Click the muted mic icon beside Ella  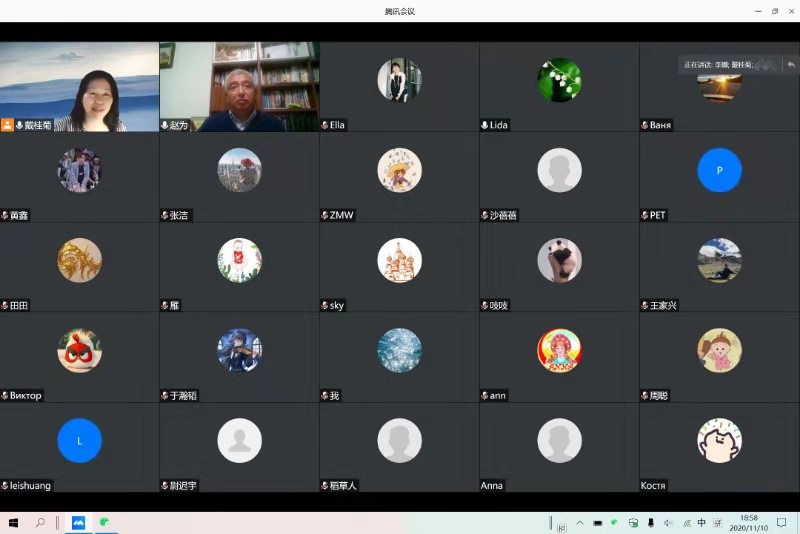click(325, 125)
